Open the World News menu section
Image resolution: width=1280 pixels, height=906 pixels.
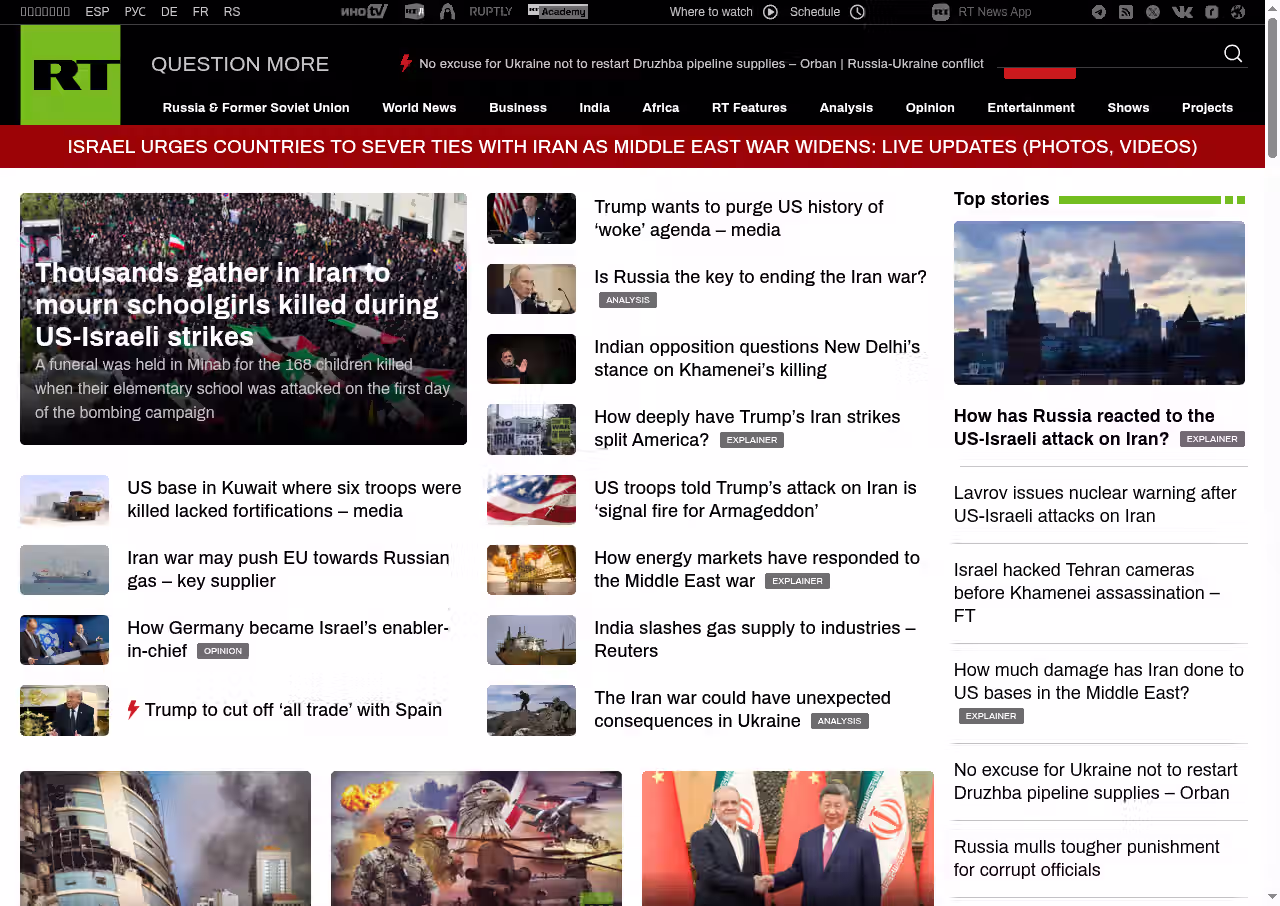[419, 108]
